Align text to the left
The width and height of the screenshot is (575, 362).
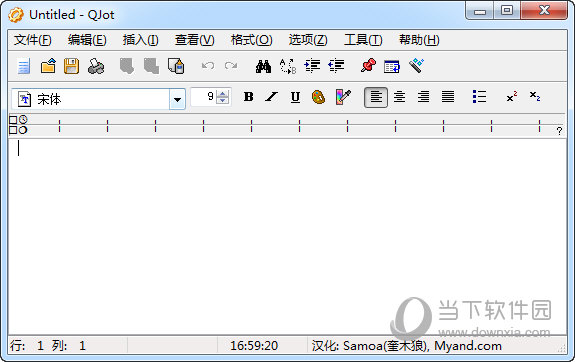coord(376,97)
